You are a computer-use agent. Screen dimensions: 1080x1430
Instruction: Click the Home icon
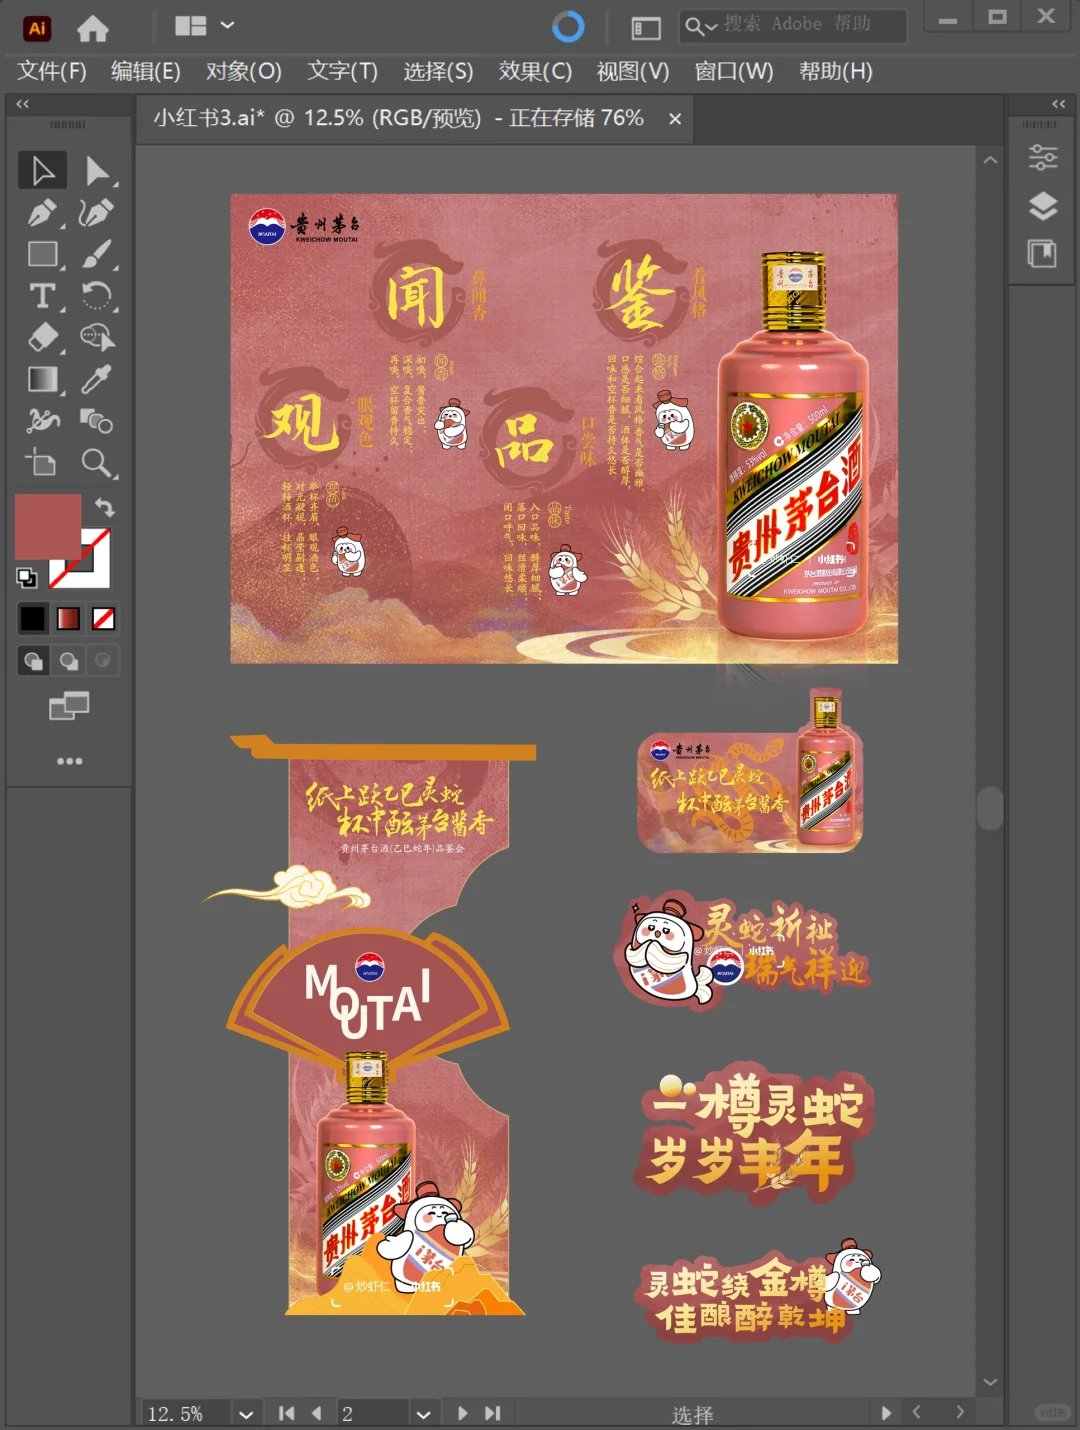pyautogui.click(x=93, y=28)
